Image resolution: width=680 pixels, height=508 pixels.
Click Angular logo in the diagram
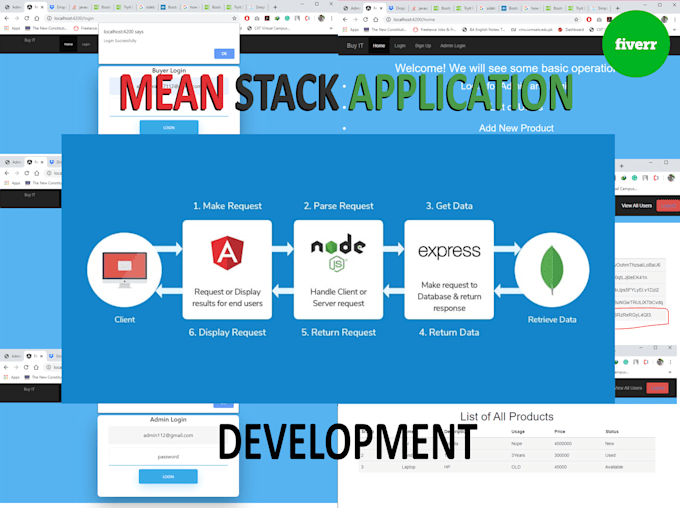click(227, 253)
